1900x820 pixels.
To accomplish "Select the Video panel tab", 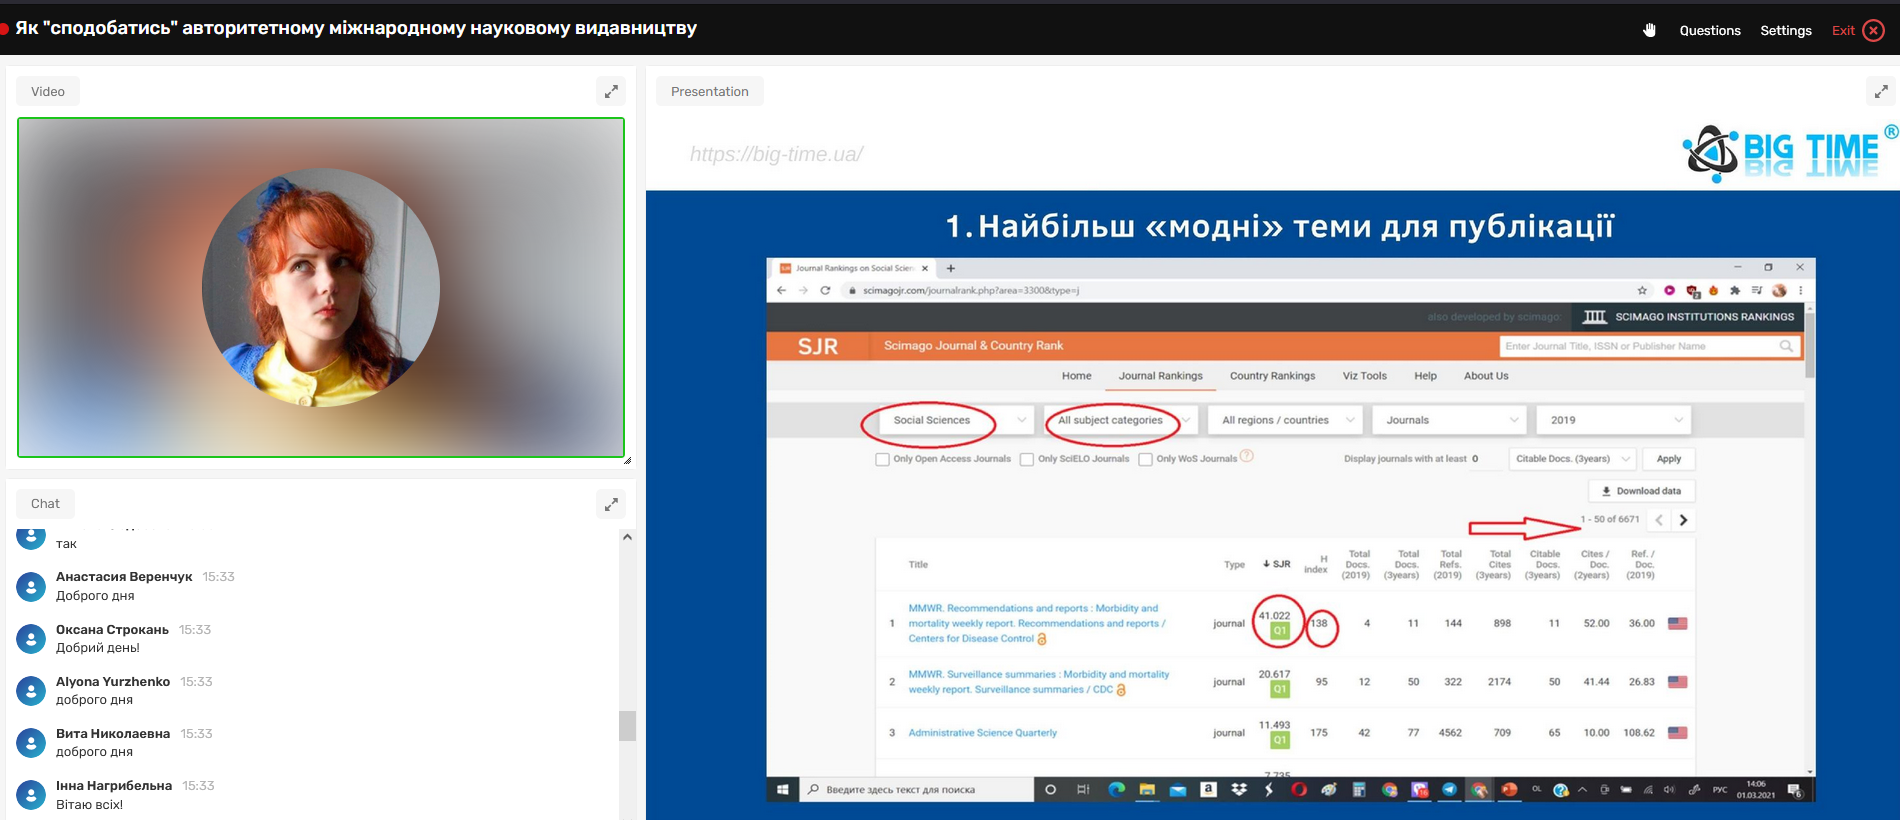I will [48, 91].
